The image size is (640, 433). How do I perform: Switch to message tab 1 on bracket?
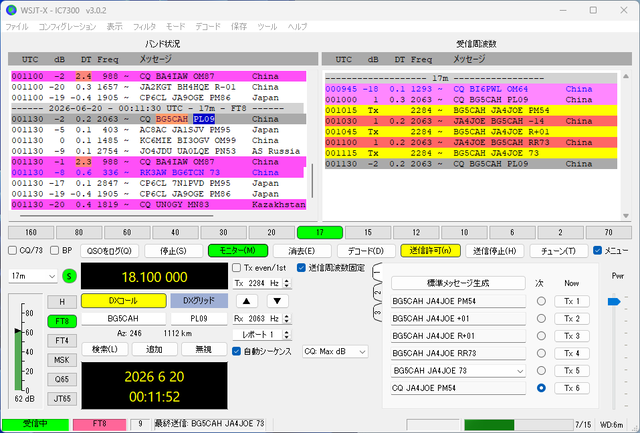[x=377, y=273]
